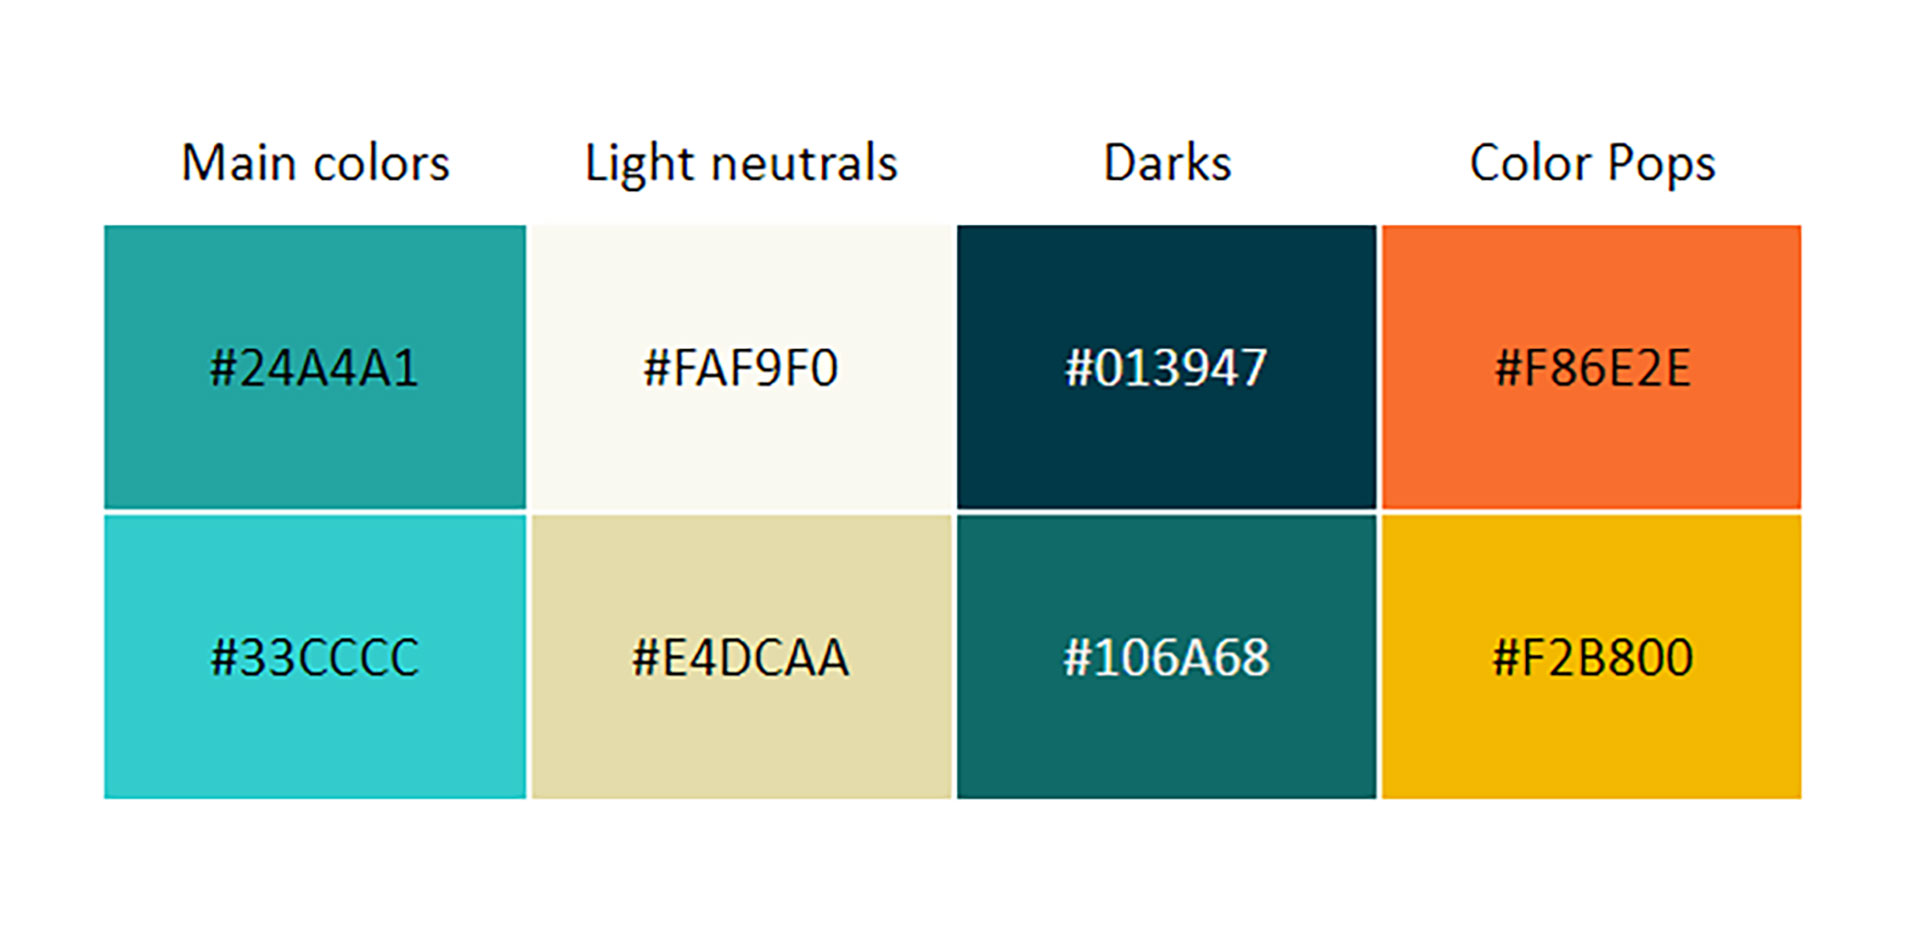Click the white #106A68 hex label
Screen dimensions: 1920x940
(x=1166, y=658)
